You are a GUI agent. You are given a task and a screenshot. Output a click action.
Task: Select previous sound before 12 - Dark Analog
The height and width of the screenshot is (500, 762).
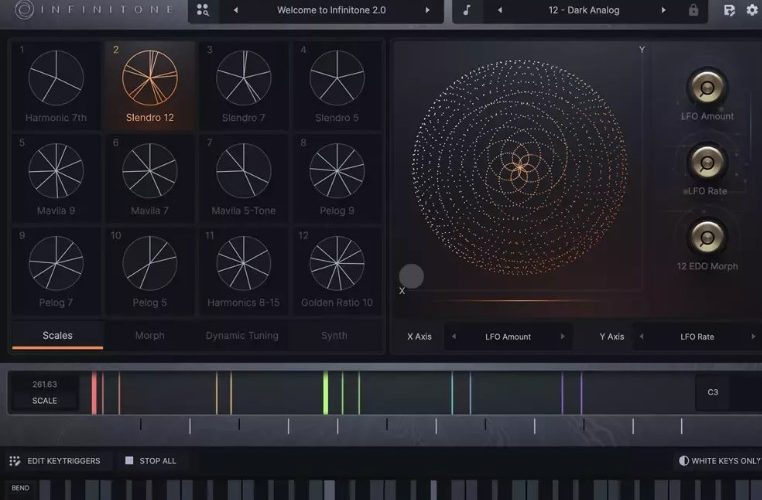500,10
